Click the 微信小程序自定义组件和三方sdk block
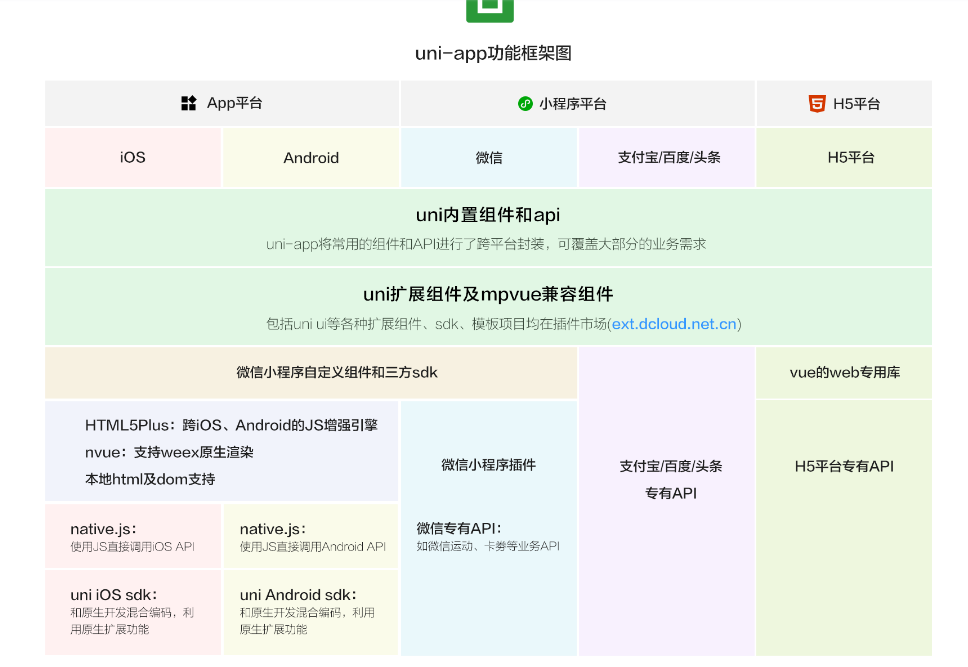 (x=311, y=372)
